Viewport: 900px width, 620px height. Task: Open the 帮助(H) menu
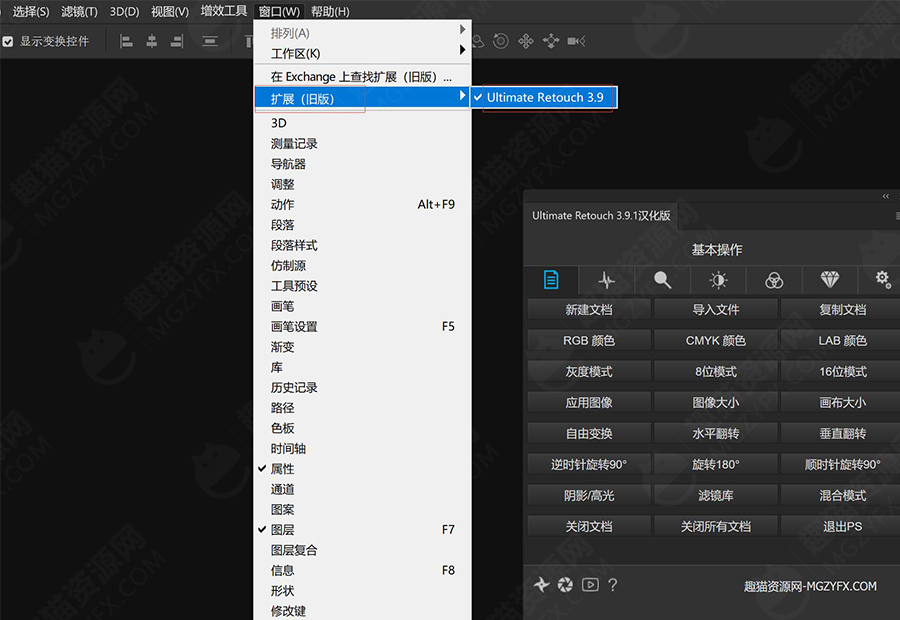[x=330, y=11]
